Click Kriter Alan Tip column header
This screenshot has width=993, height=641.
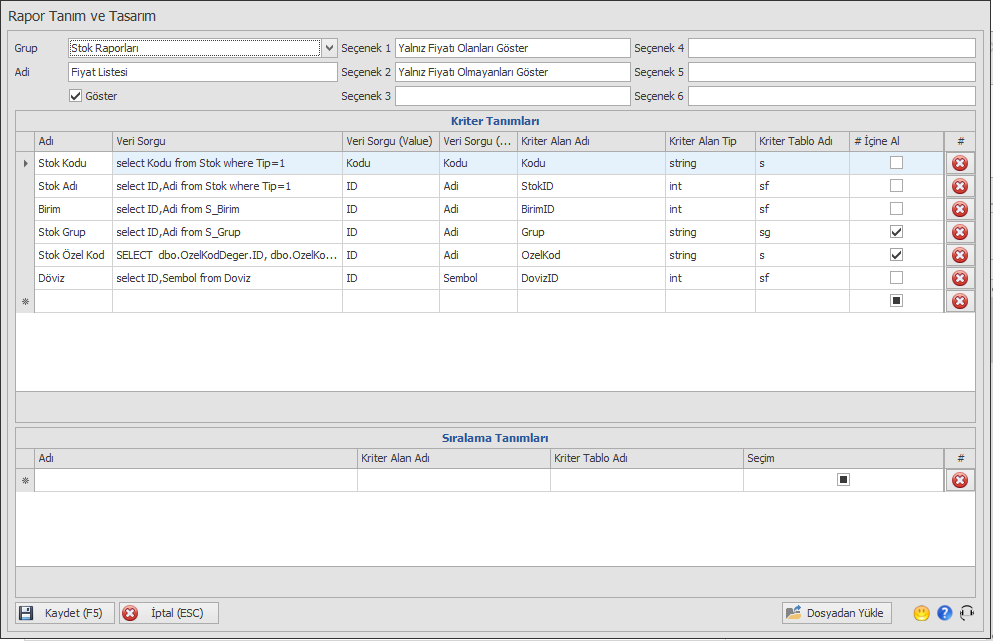coord(710,141)
